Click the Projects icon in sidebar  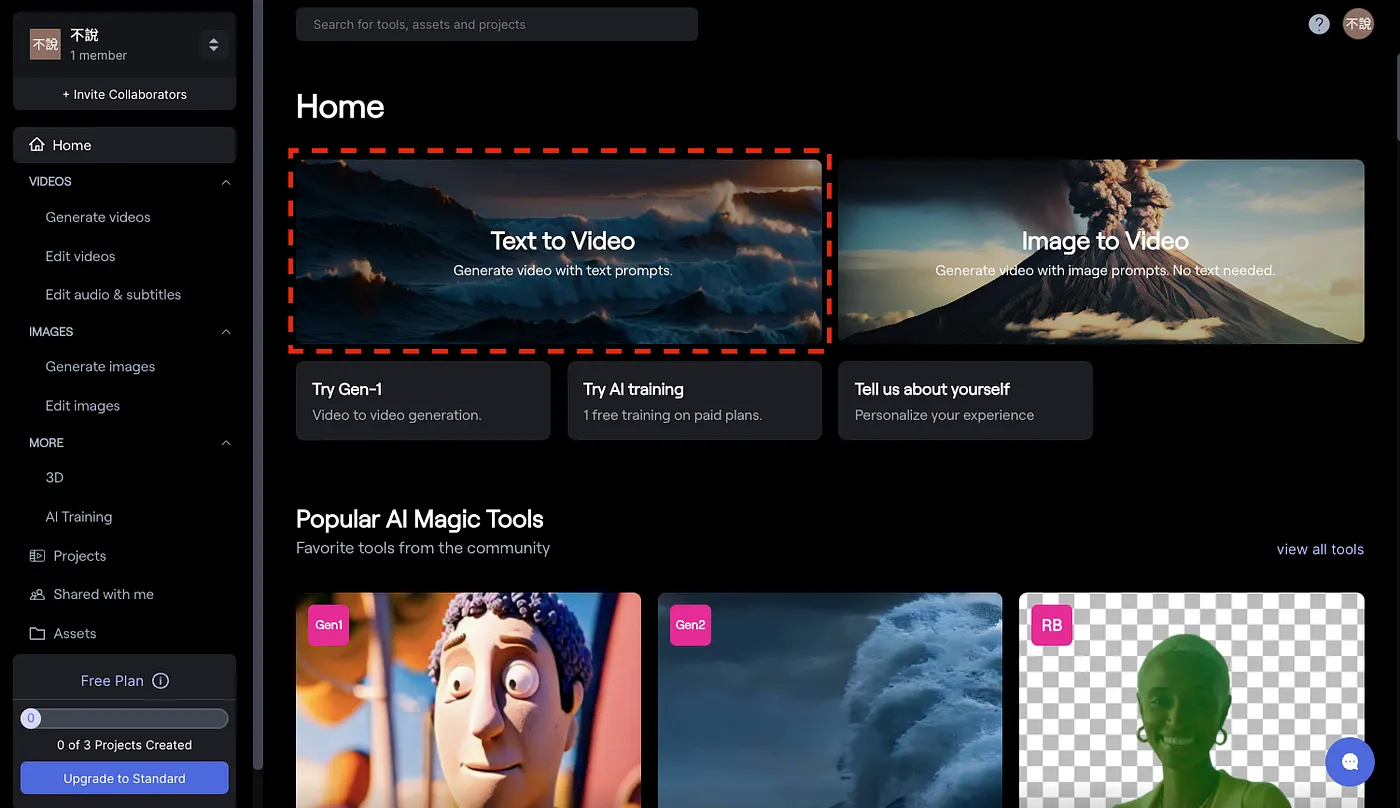37,556
